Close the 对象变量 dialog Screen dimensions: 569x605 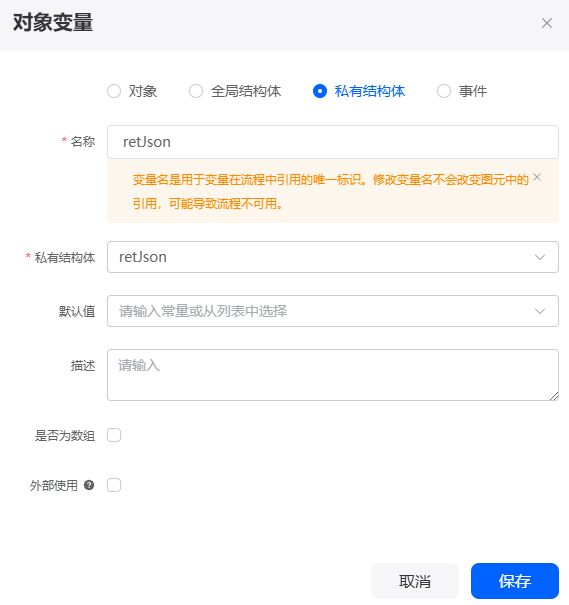[x=547, y=23]
